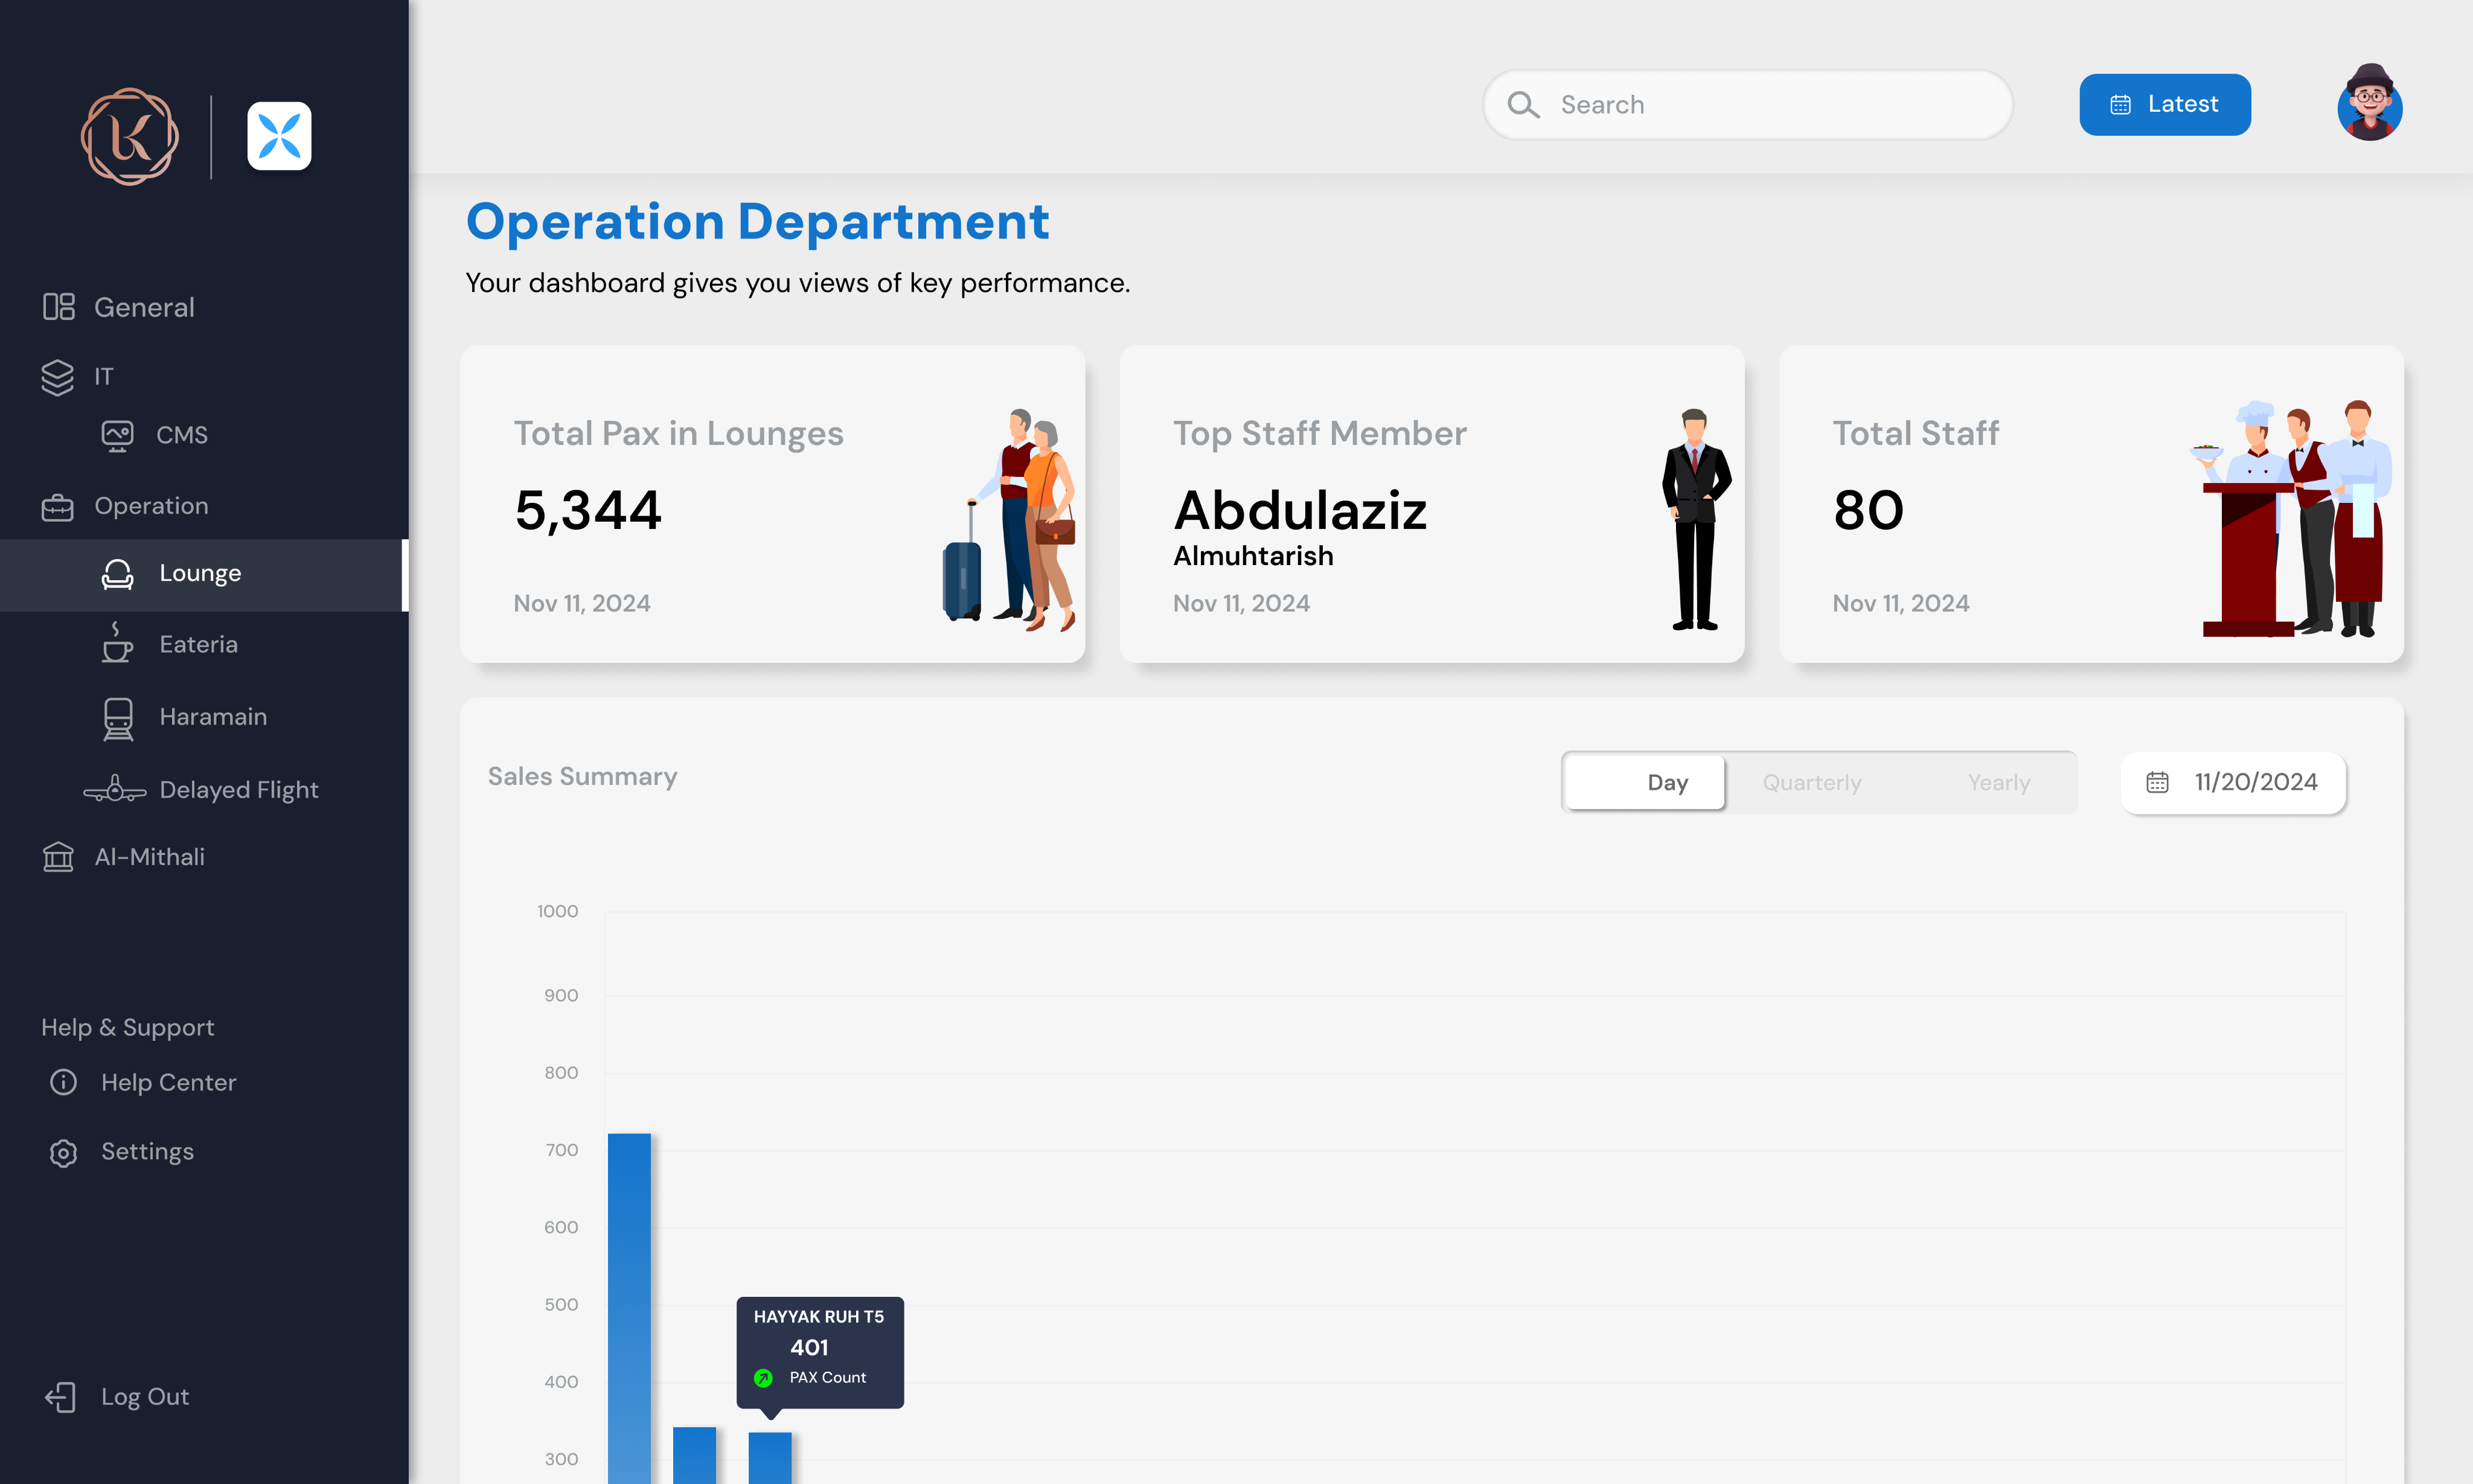This screenshot has height=1484, width=2473.
Task: Switch the Sales Summary to Yearly view
Action: [1999, 783]
